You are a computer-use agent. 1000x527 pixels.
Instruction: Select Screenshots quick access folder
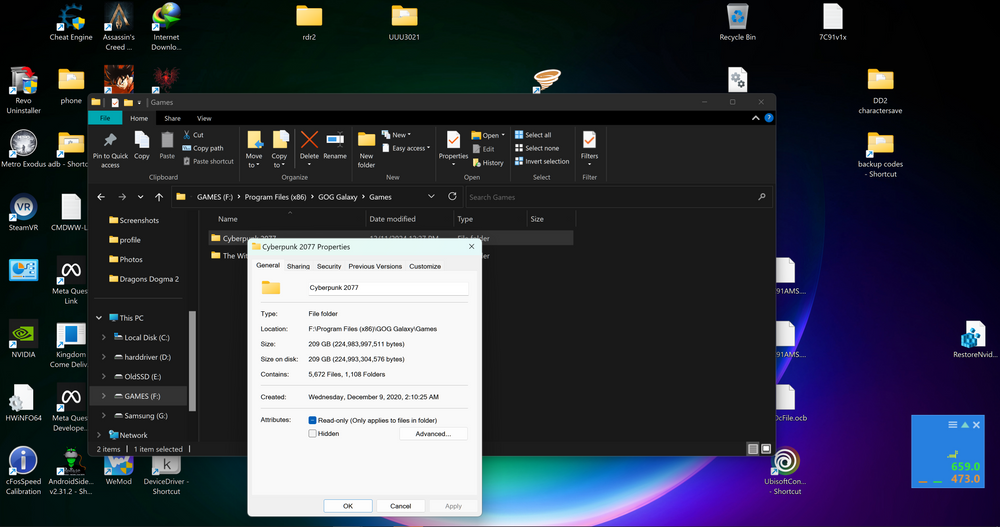[133, 220]
